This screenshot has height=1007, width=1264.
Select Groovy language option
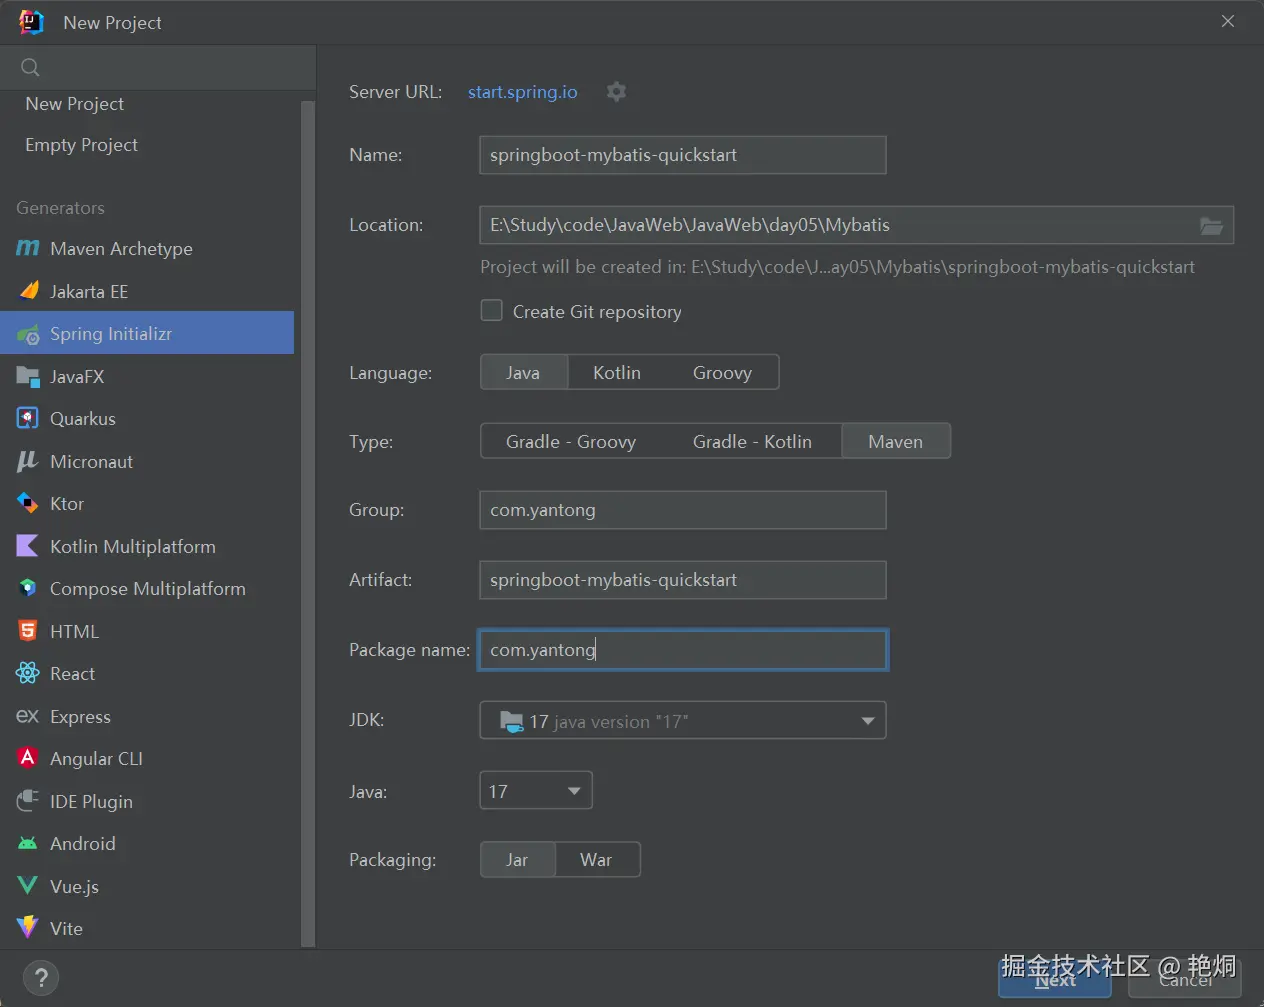722,373
